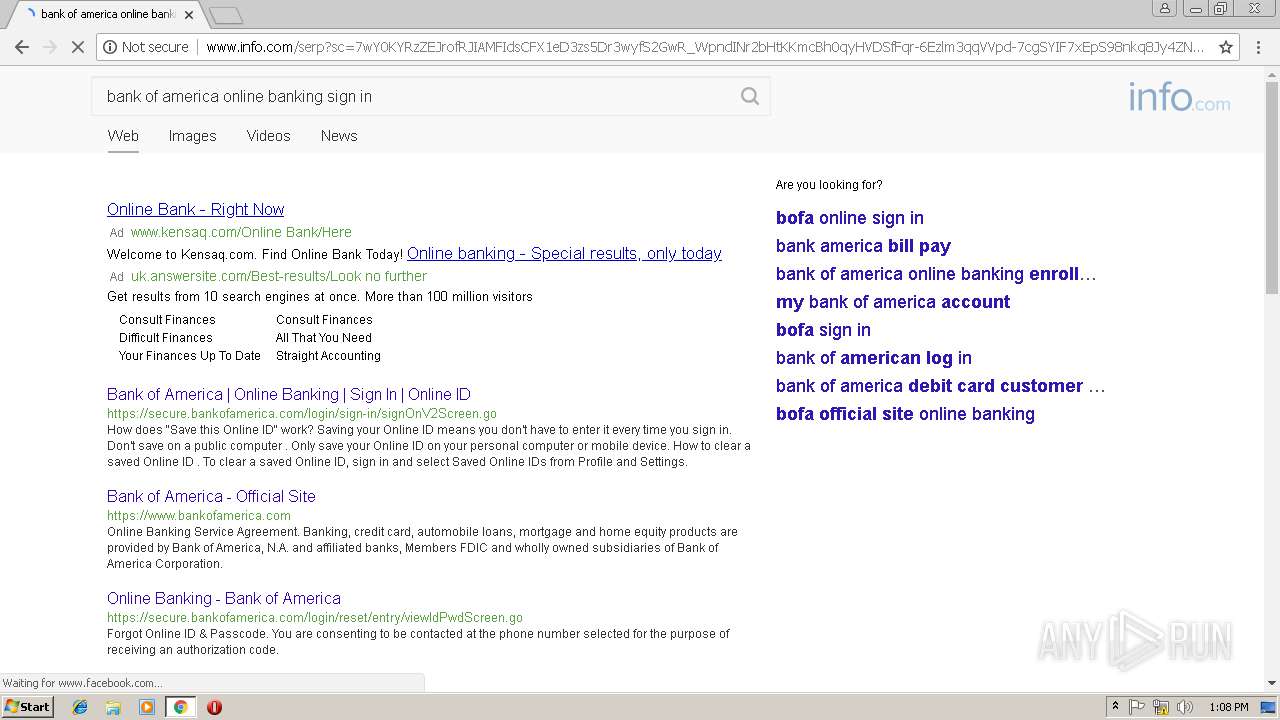Switch to the Images tab

pyautogui.click(x=192, y=136)
